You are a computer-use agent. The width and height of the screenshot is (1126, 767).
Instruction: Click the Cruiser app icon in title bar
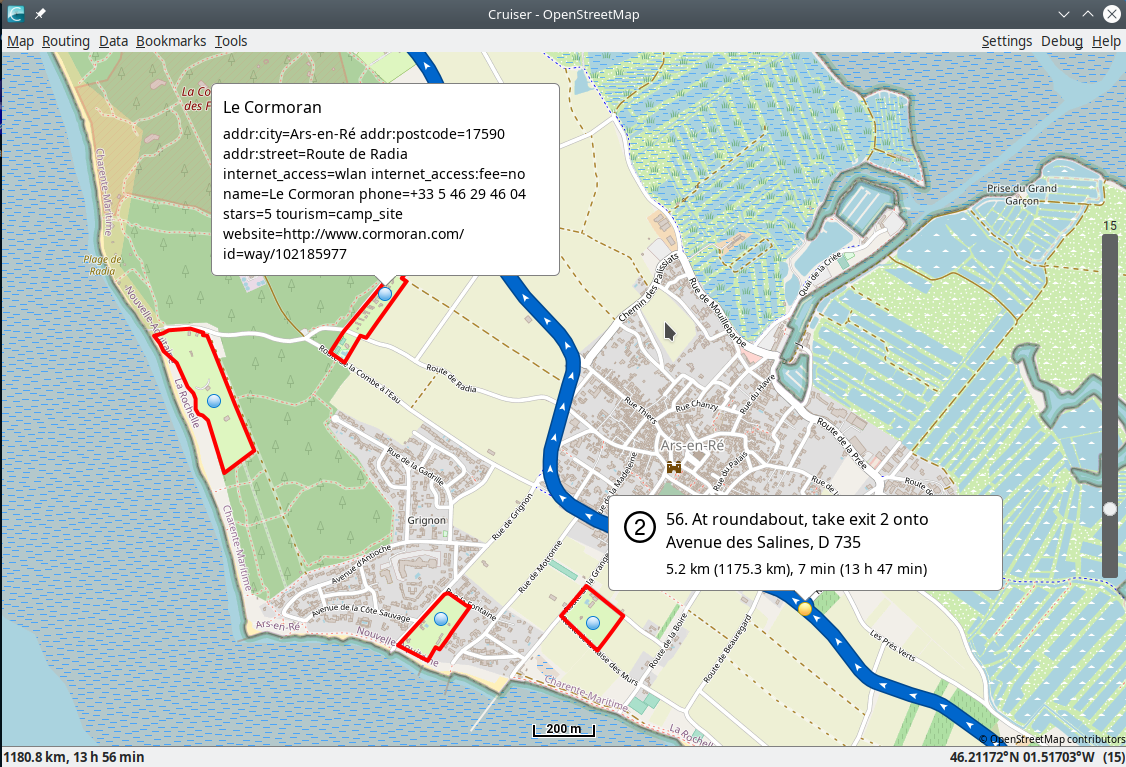tap(15, 14)
